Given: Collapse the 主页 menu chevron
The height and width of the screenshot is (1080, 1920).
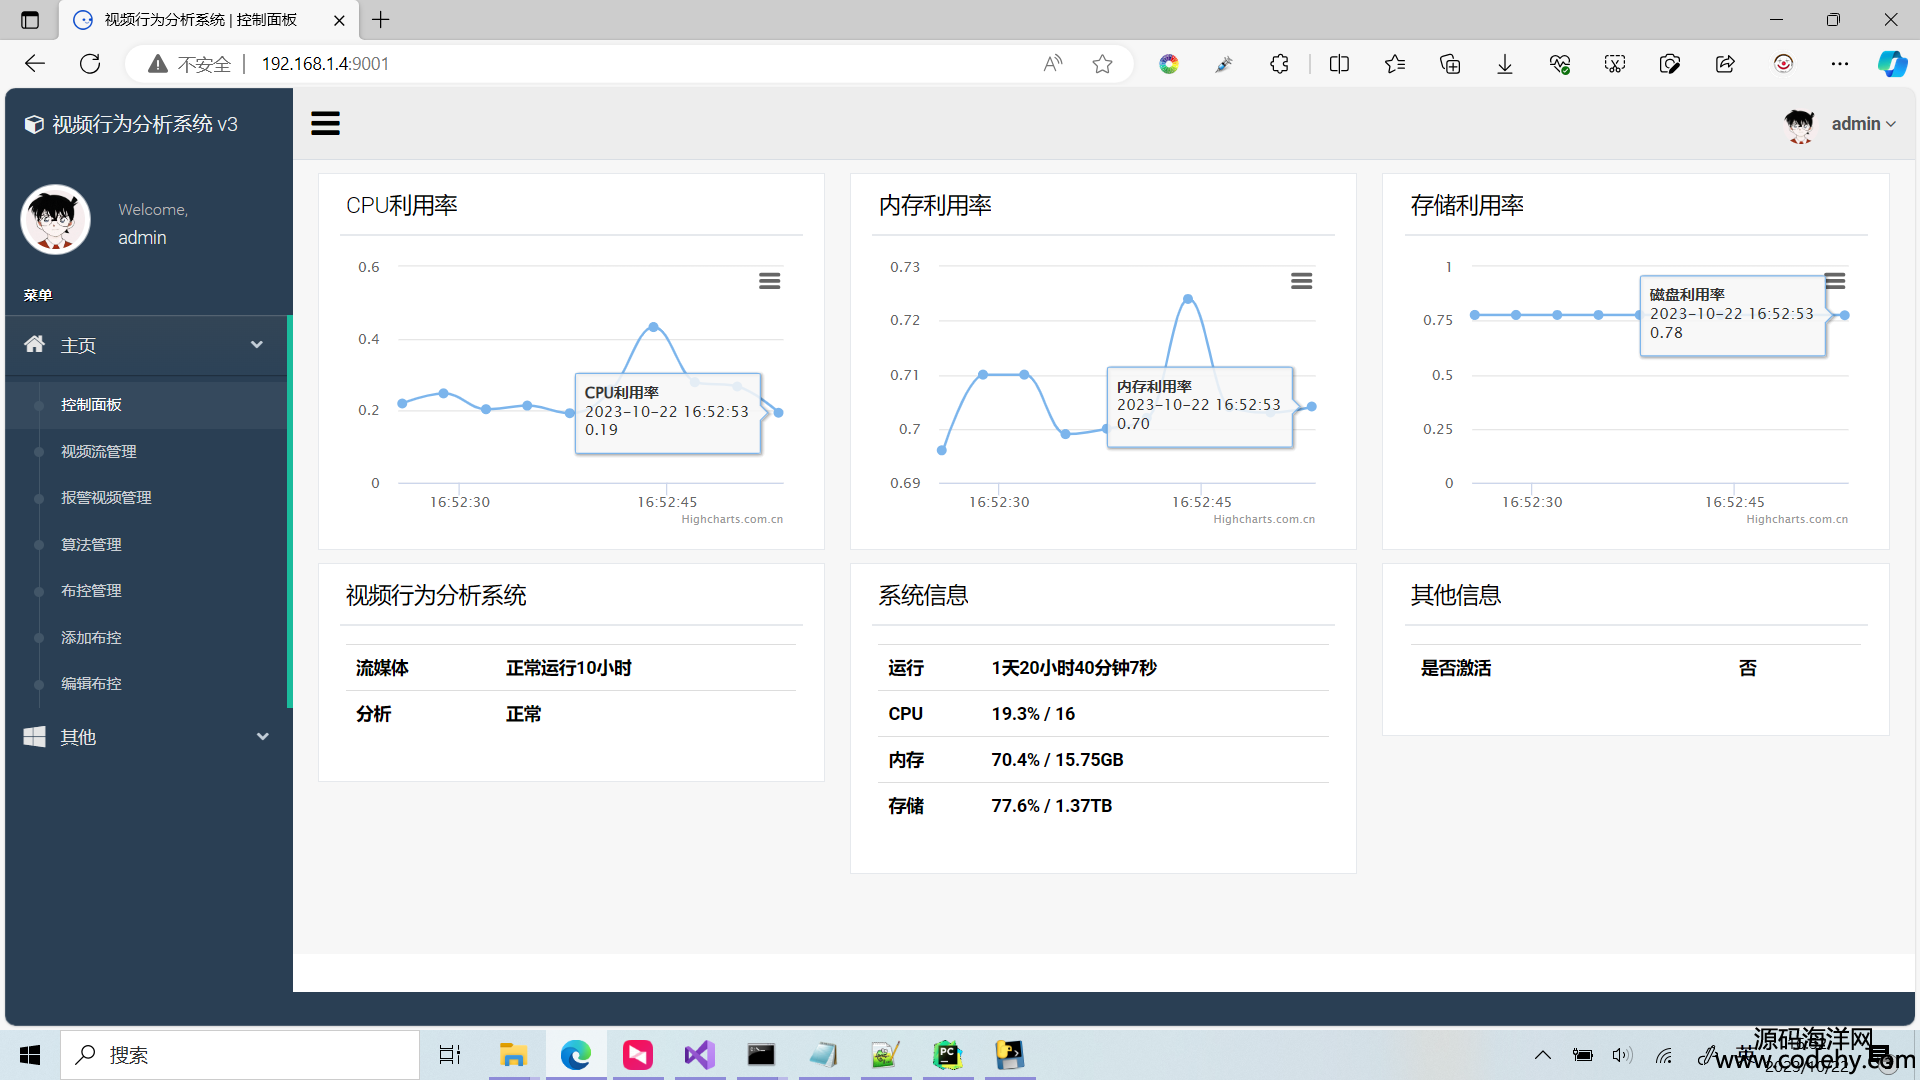Looking at the screenshot, I should pos(257,345).
